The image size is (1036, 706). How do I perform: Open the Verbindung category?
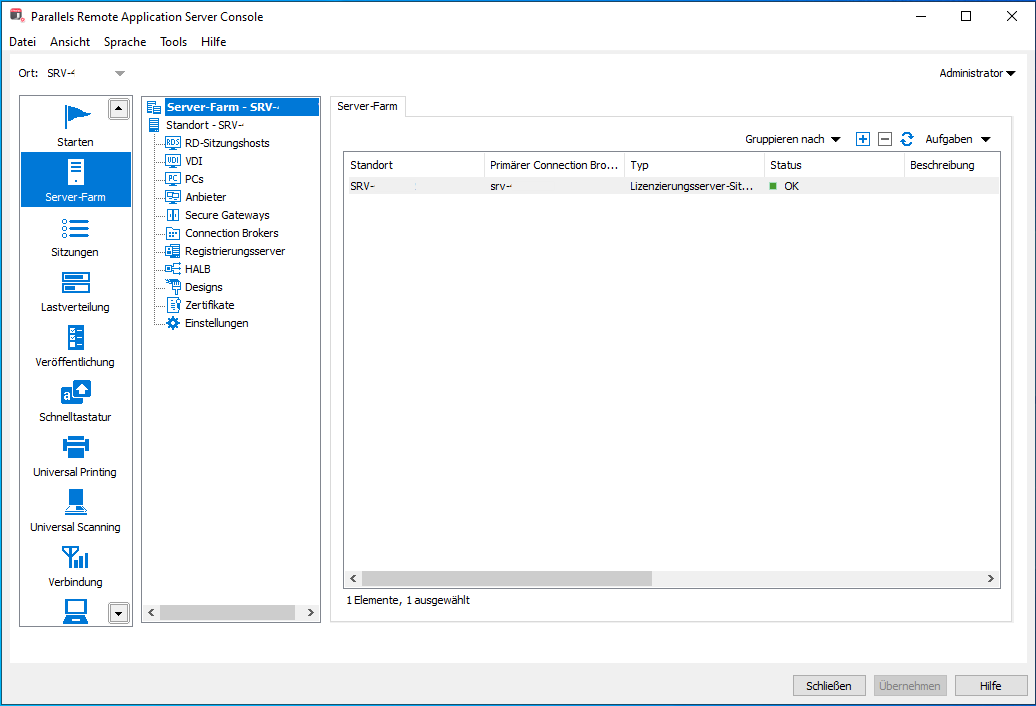(75, 567)
